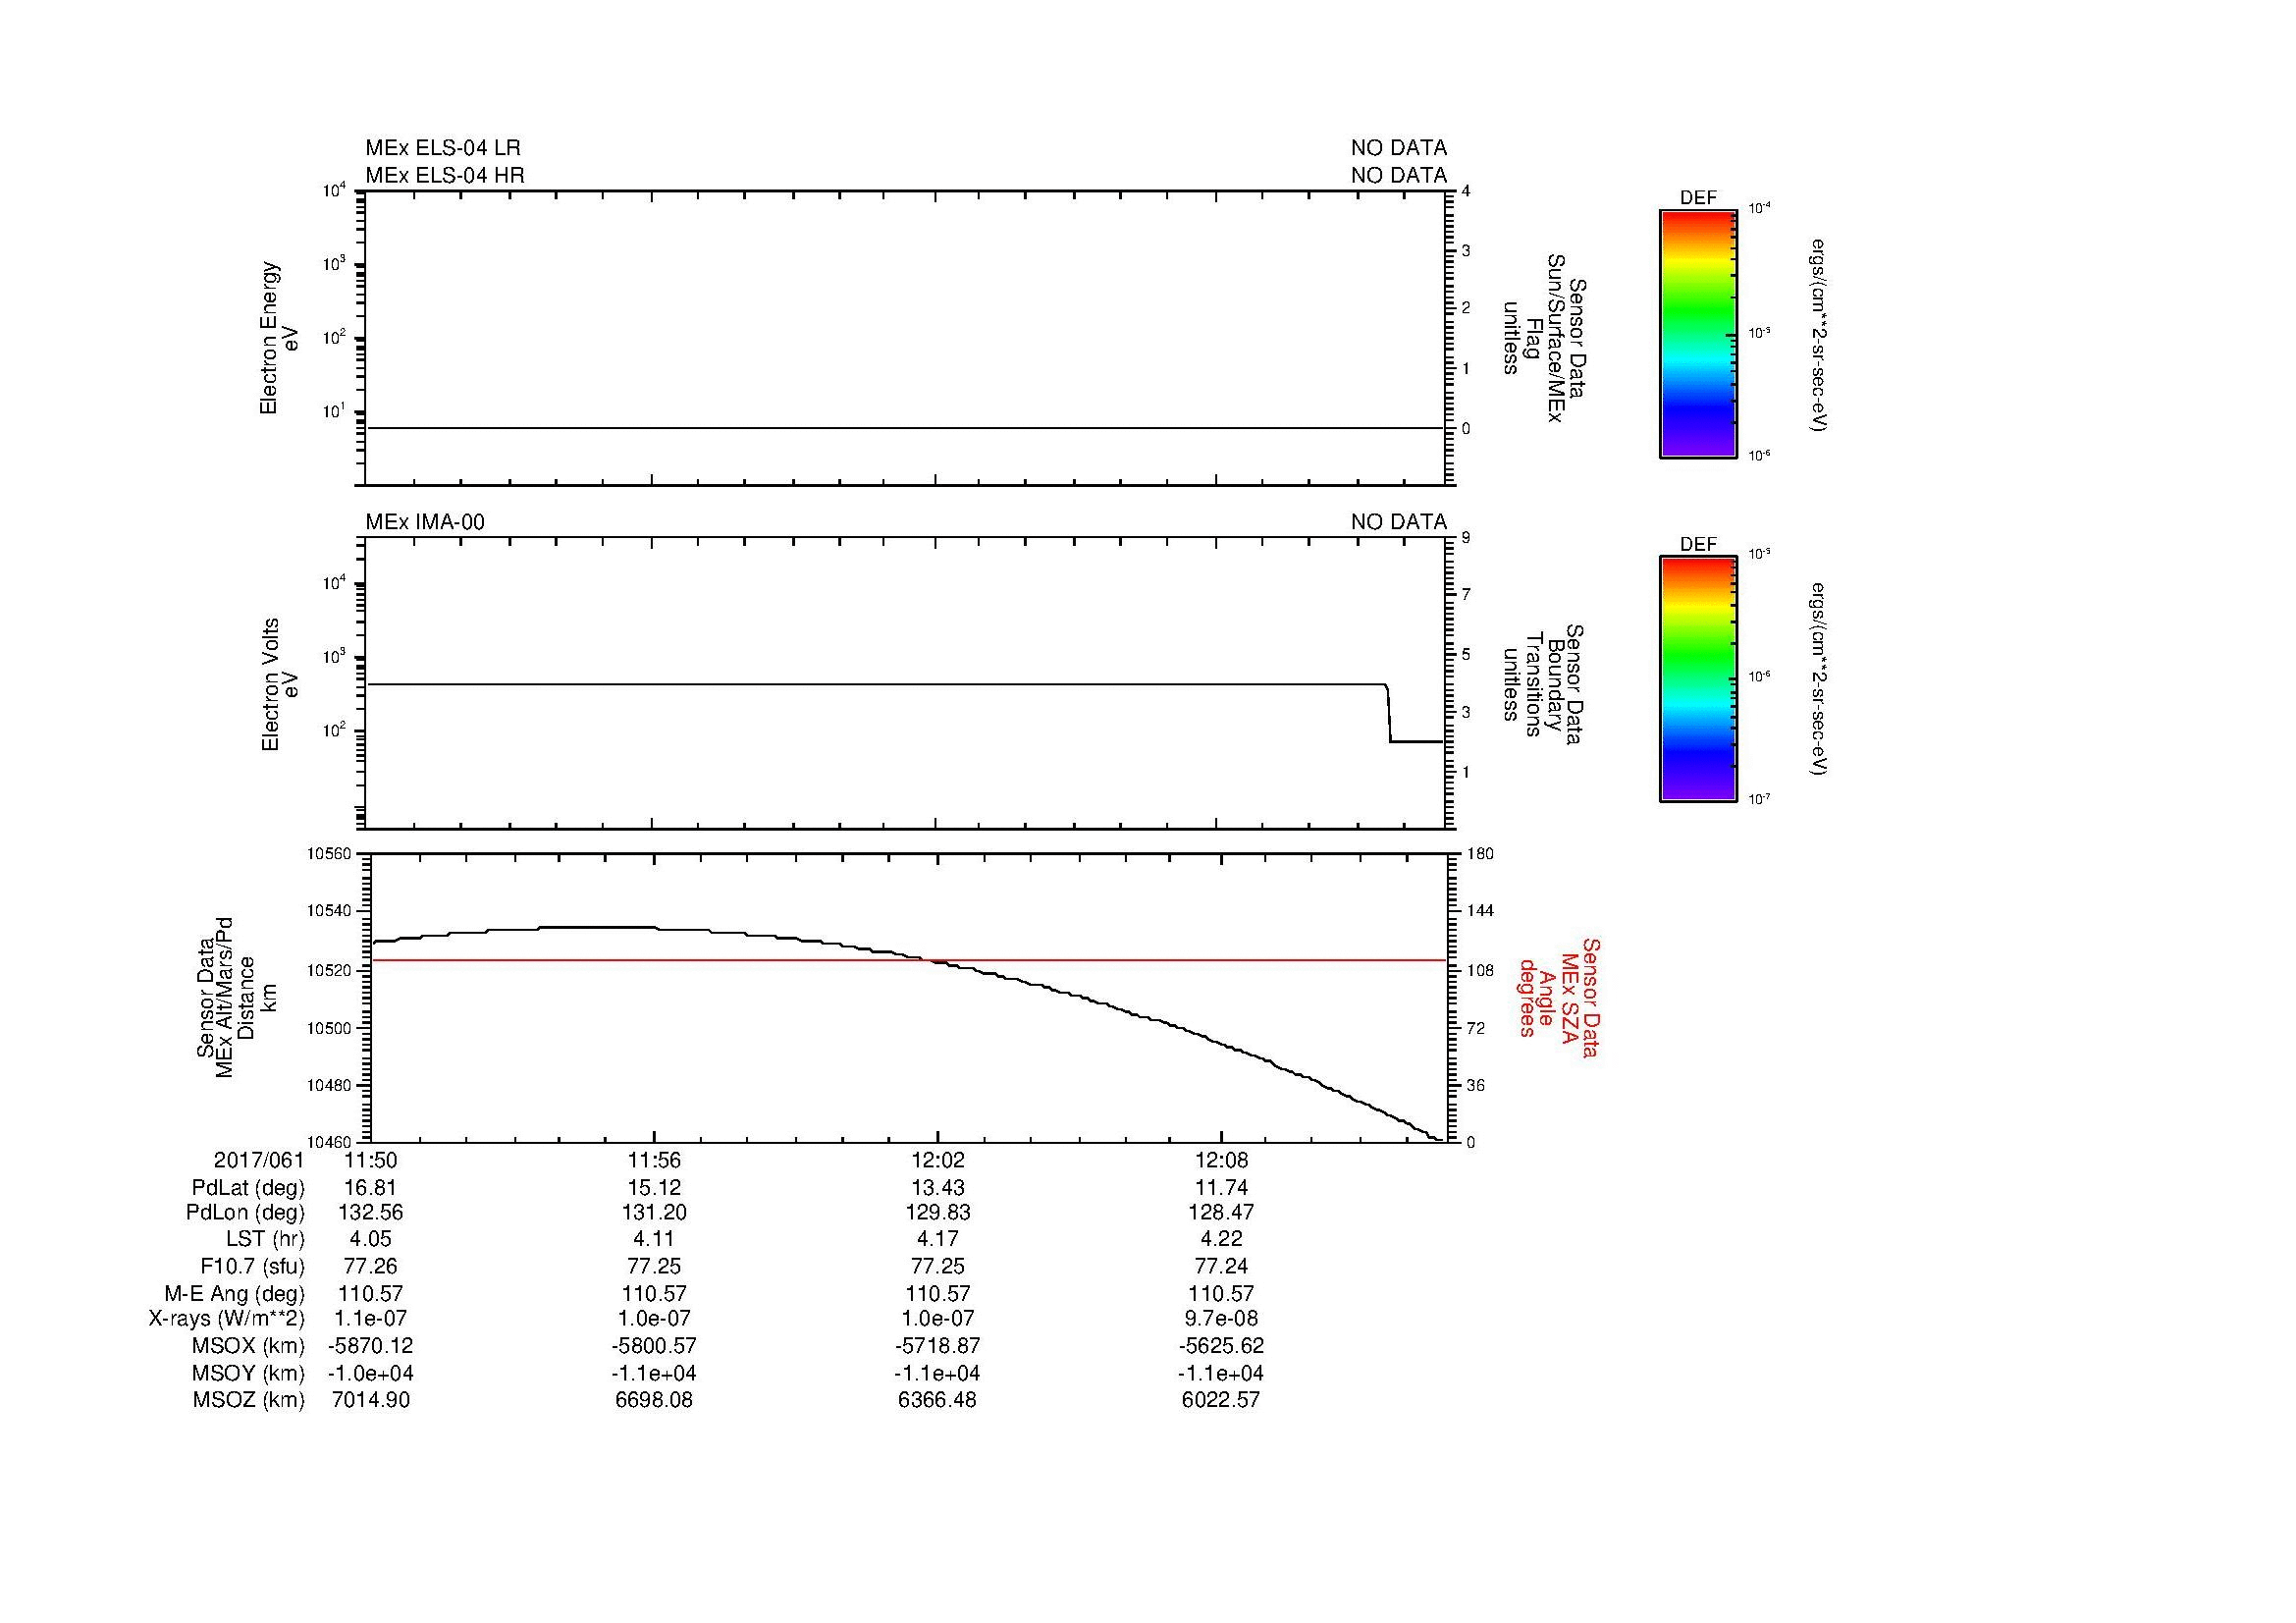Click the MSOX (km) row label
This screenshot has width=2296, height=1623.
click(248, 1346)
